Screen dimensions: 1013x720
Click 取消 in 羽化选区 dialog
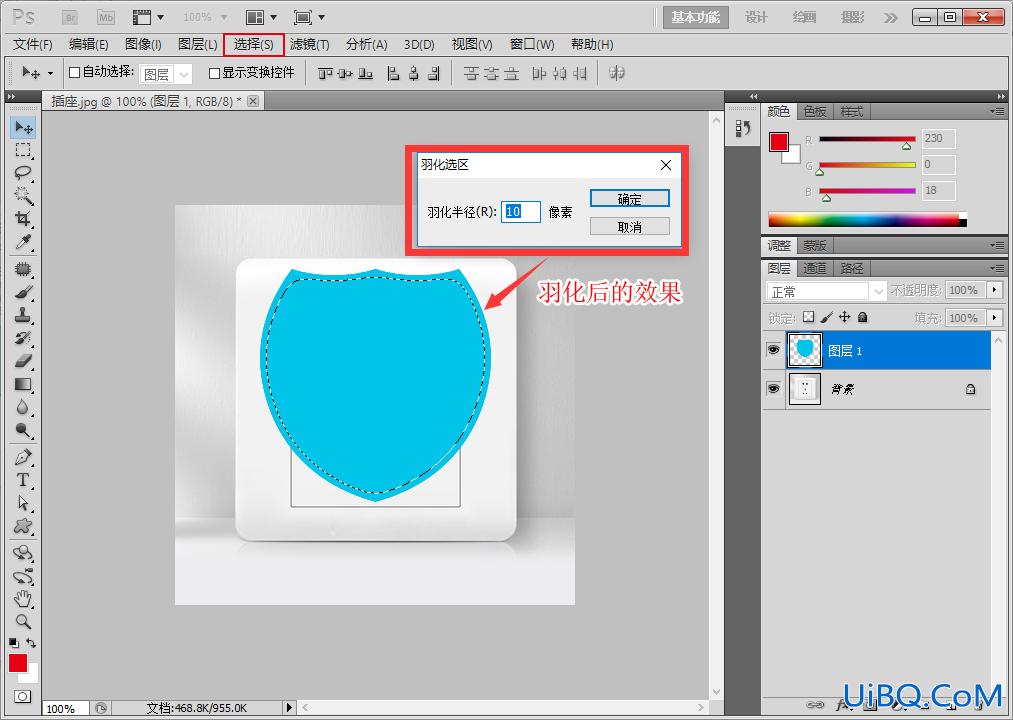(629, 227)
